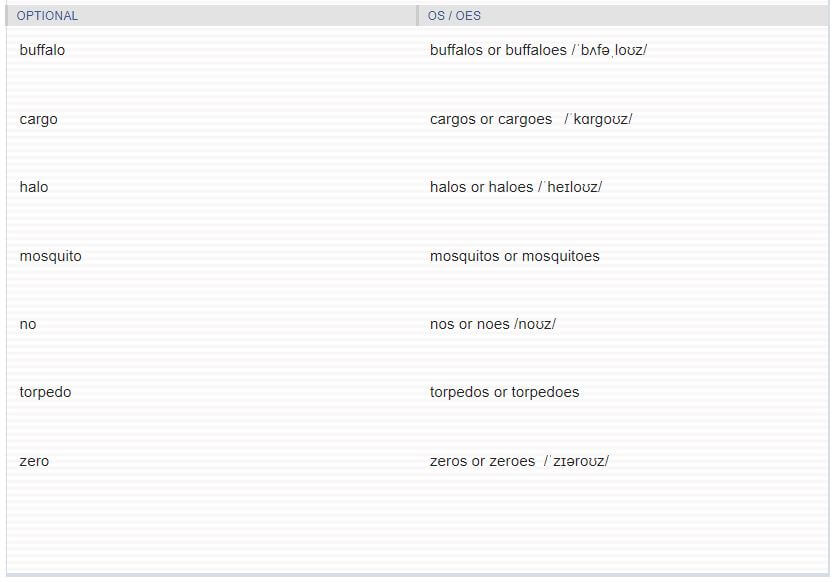
Task: Select the 'nos or noes' plural cell
Action: tap(493, 324)
